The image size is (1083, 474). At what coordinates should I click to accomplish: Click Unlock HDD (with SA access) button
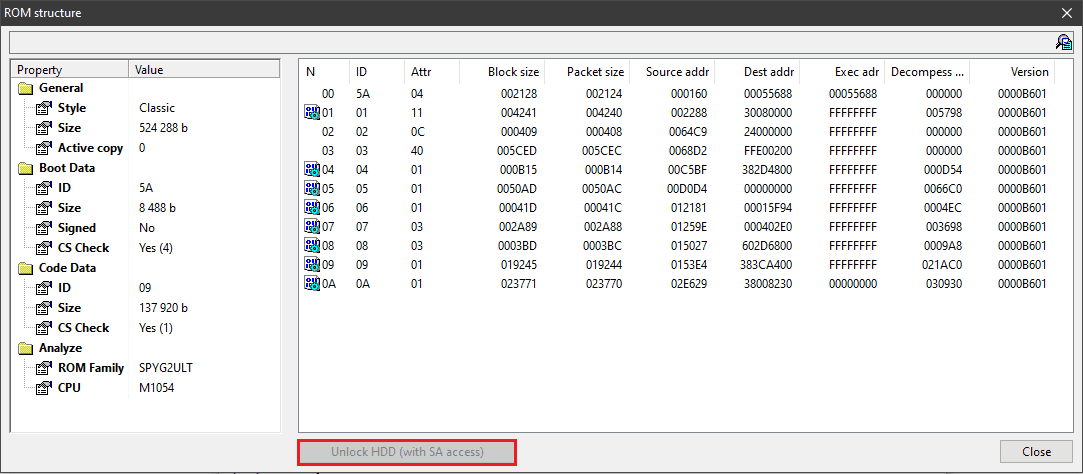pos(407,452)
